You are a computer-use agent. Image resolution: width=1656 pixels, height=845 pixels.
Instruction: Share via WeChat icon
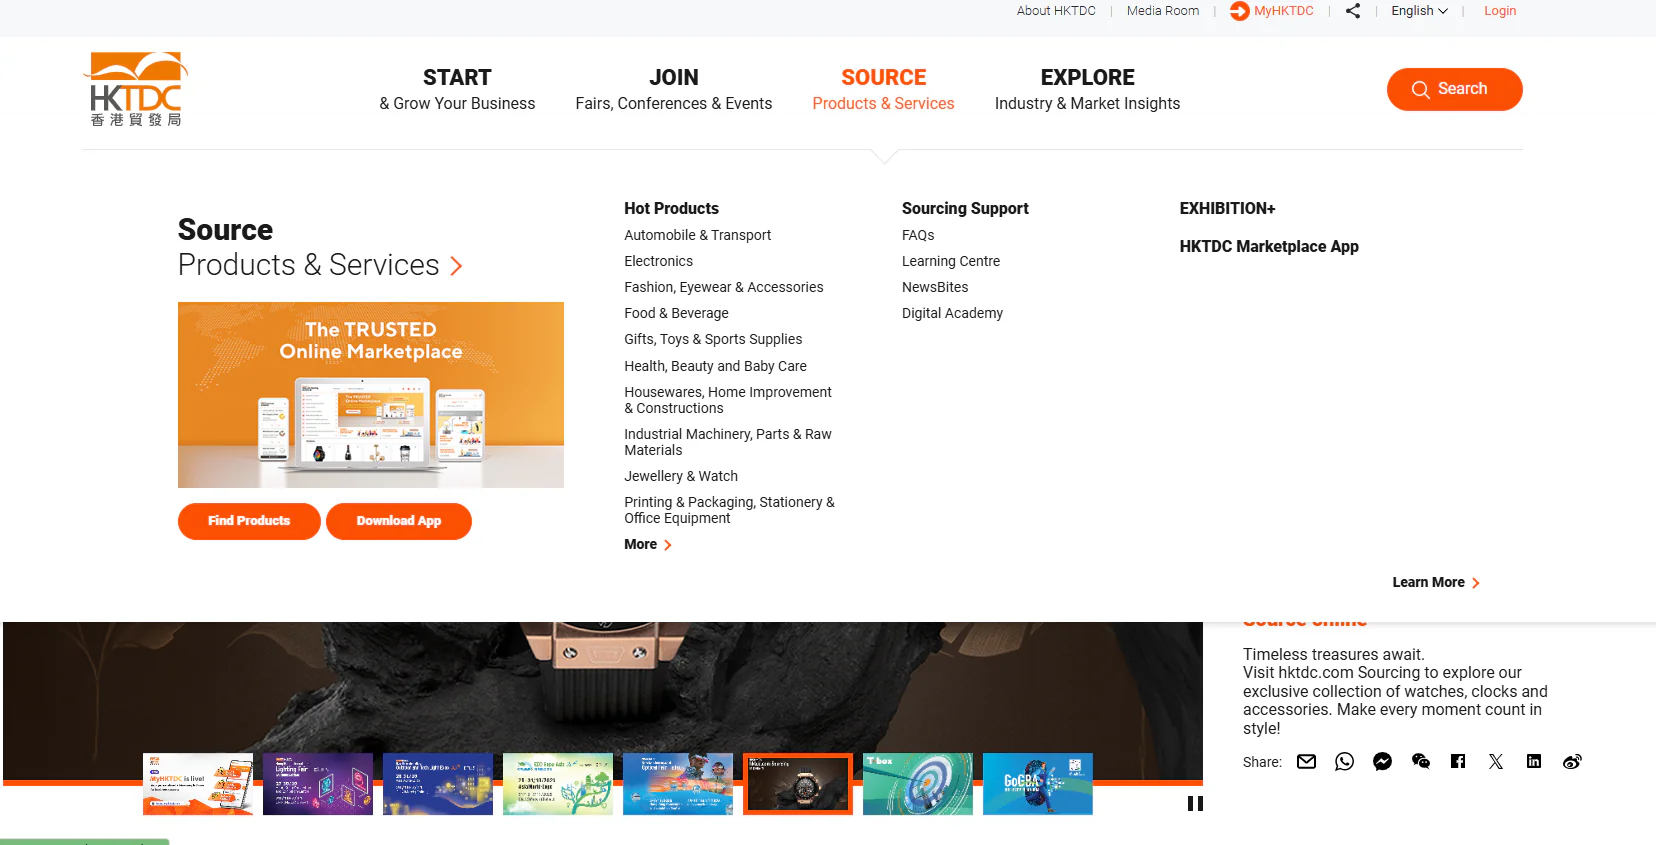click(1420, 762)
